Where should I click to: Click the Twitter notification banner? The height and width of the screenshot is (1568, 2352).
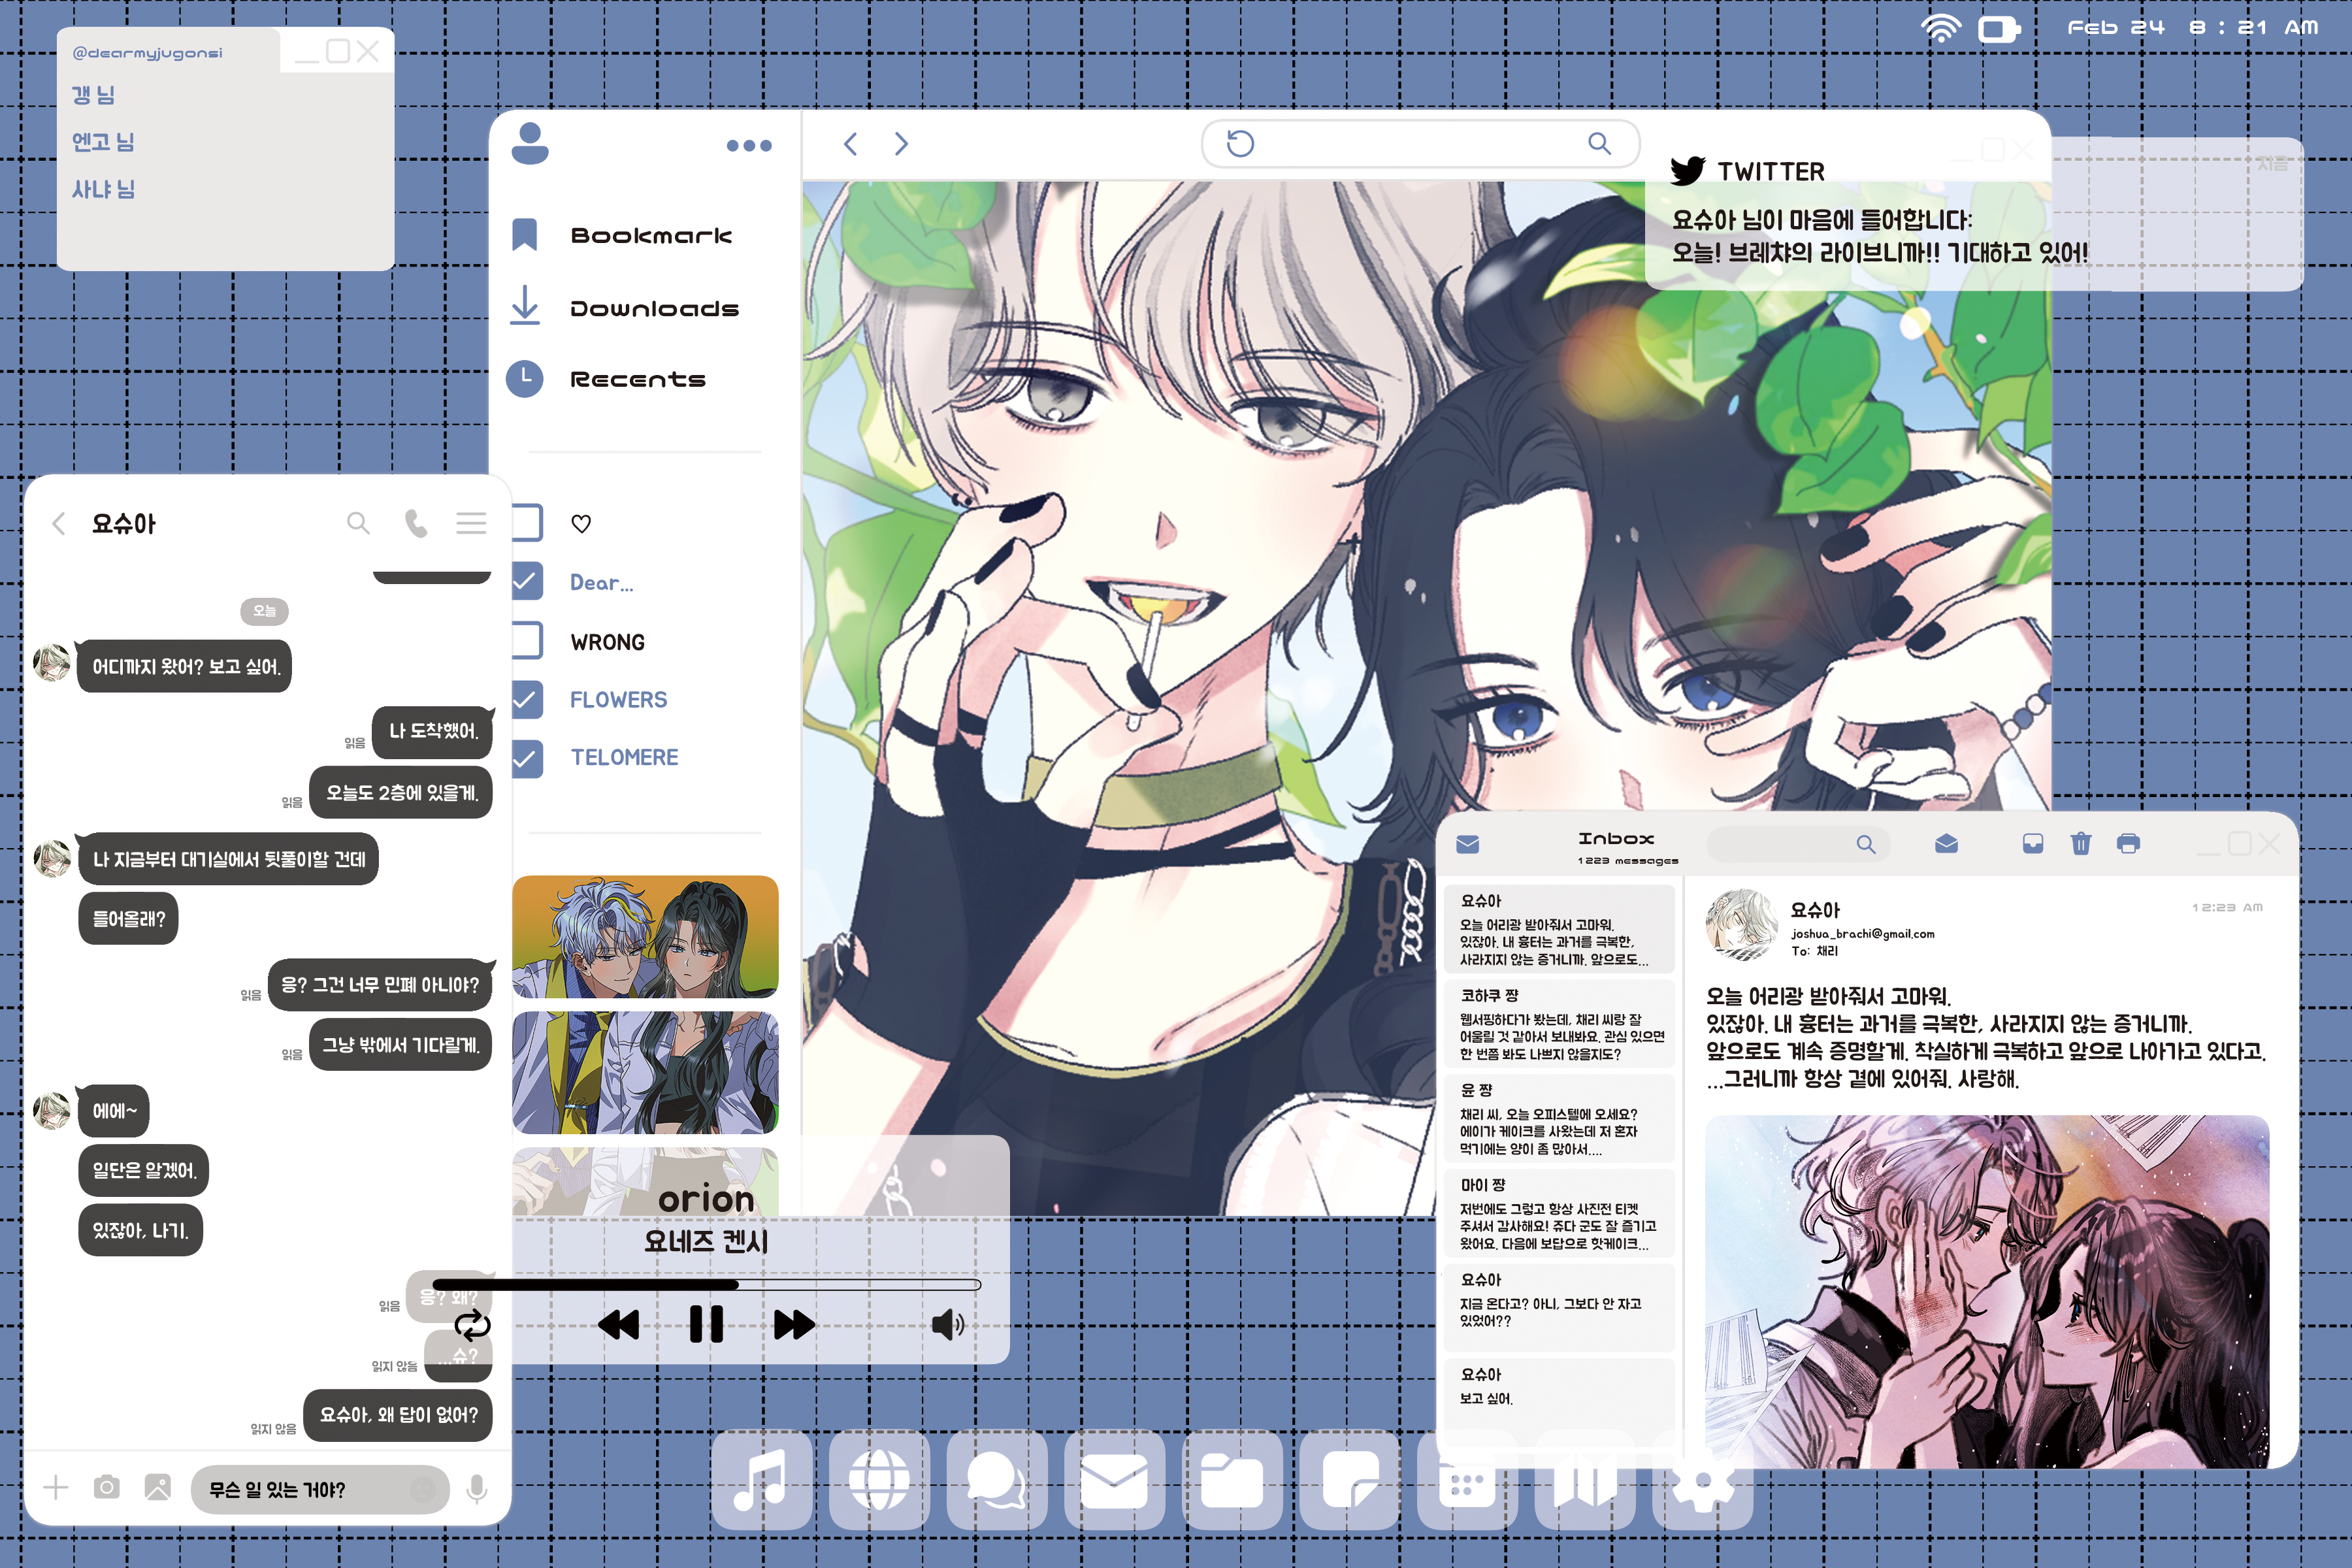click(1974, 214)
